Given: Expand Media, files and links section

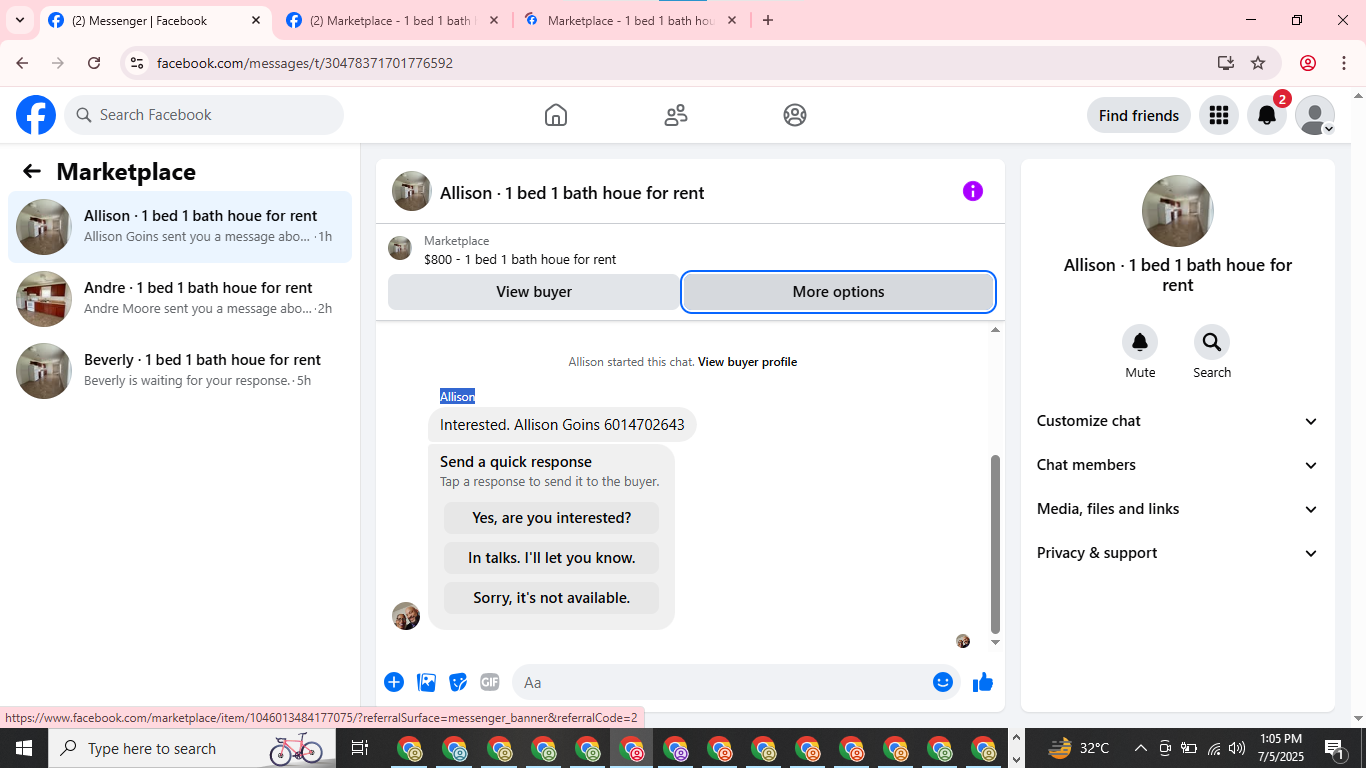Looking at the screenshot, I should 1177,509.
